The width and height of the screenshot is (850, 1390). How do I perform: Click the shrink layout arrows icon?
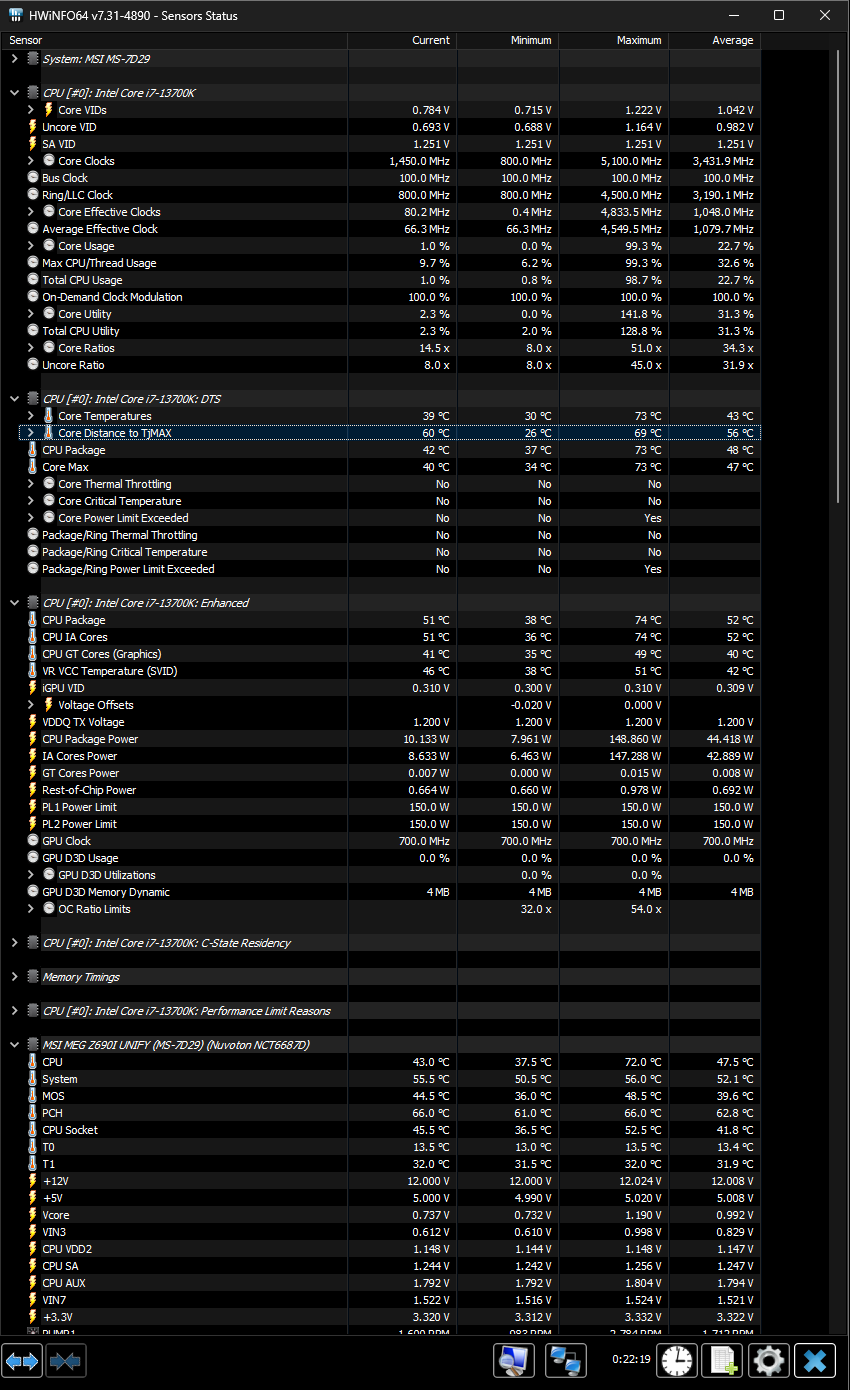click(66, 1361)
